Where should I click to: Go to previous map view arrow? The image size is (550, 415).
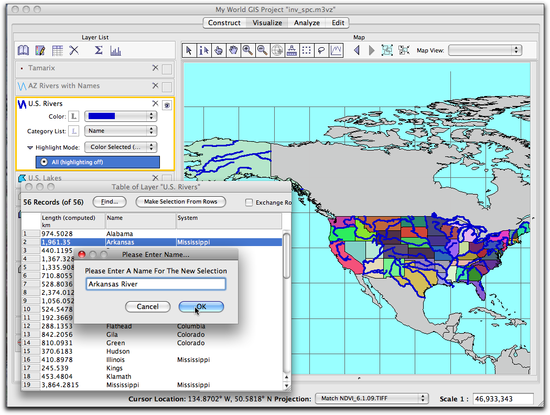(x=357, y=51)
